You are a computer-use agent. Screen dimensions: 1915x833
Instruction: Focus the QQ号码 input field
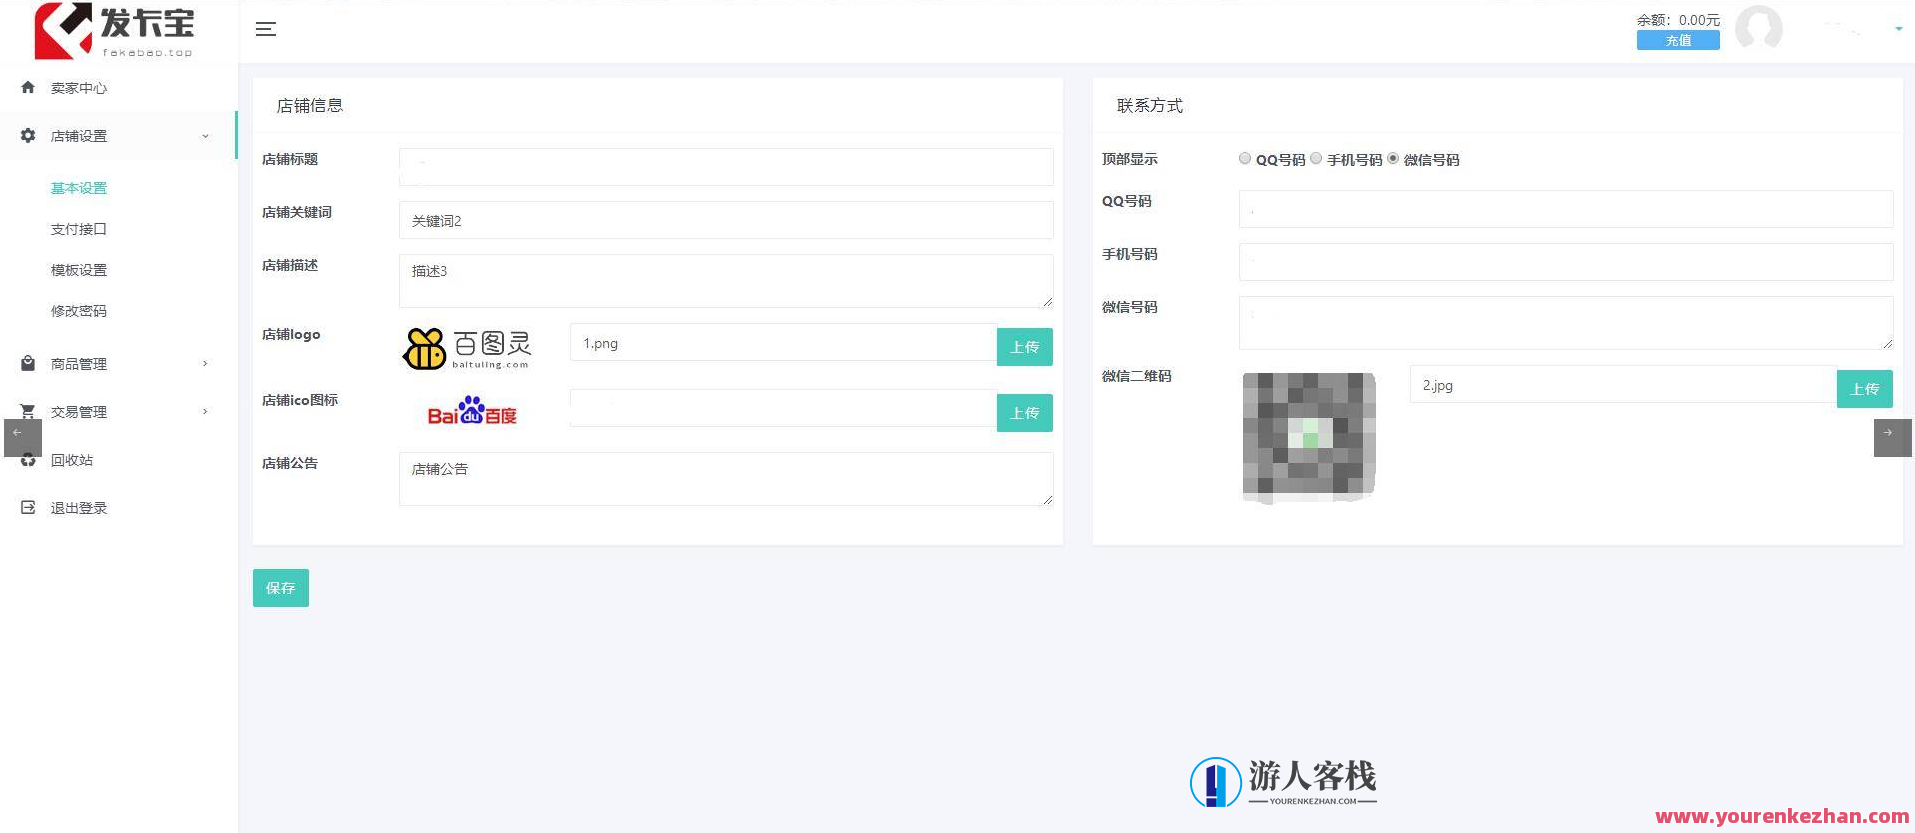tap(1566, 209)
